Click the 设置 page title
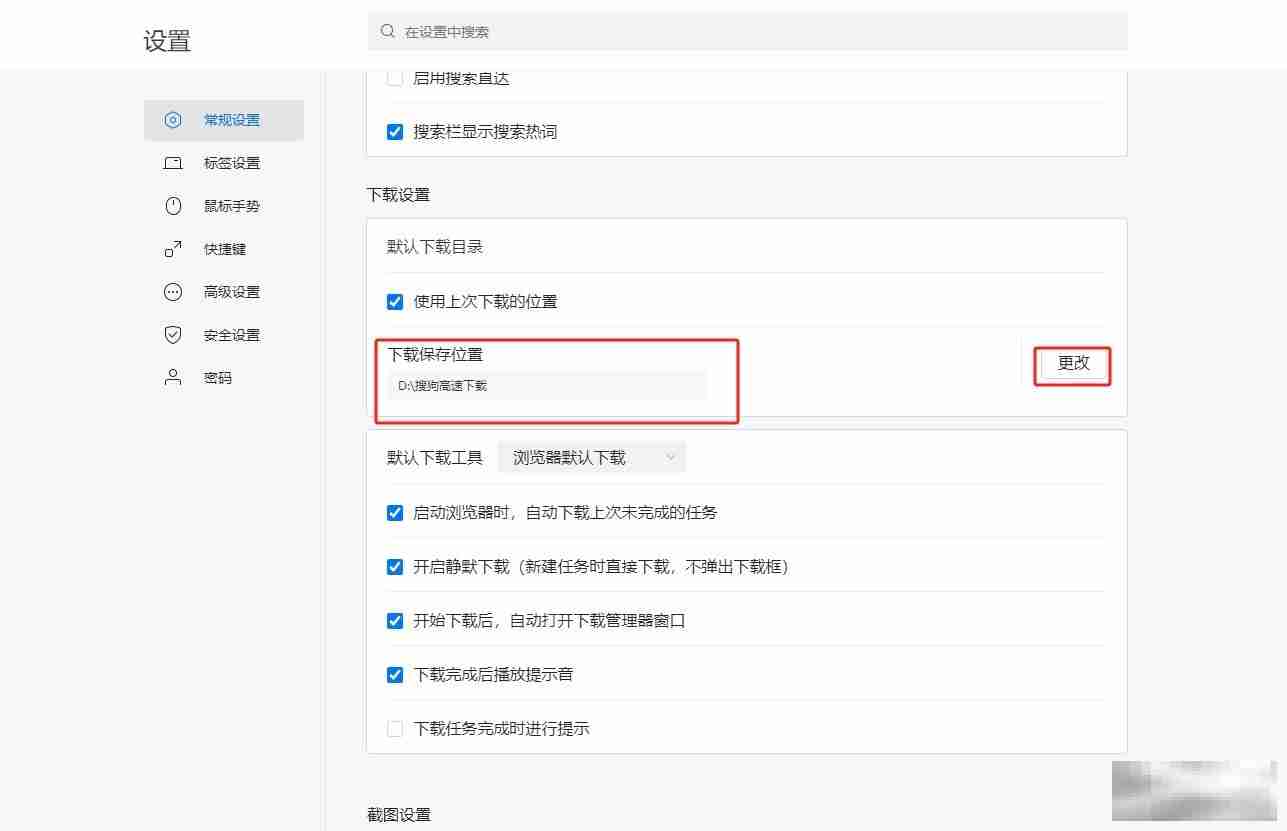The width and height of the screenshot is (1287, 831). coord(167,41)
